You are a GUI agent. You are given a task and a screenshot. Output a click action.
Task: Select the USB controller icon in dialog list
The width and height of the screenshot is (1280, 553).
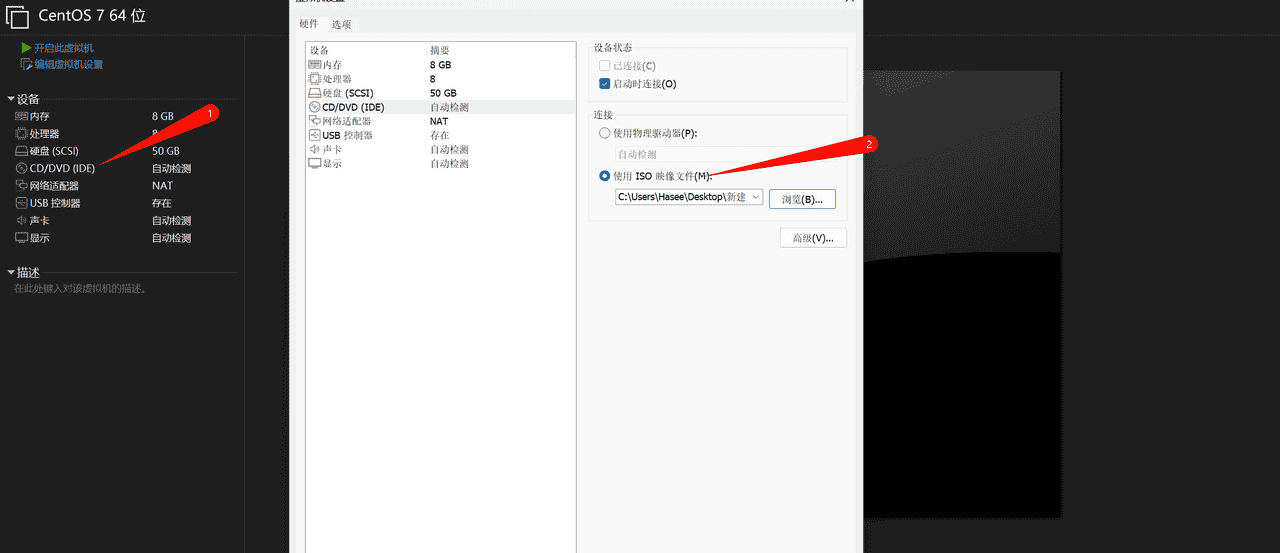[315, 135]
